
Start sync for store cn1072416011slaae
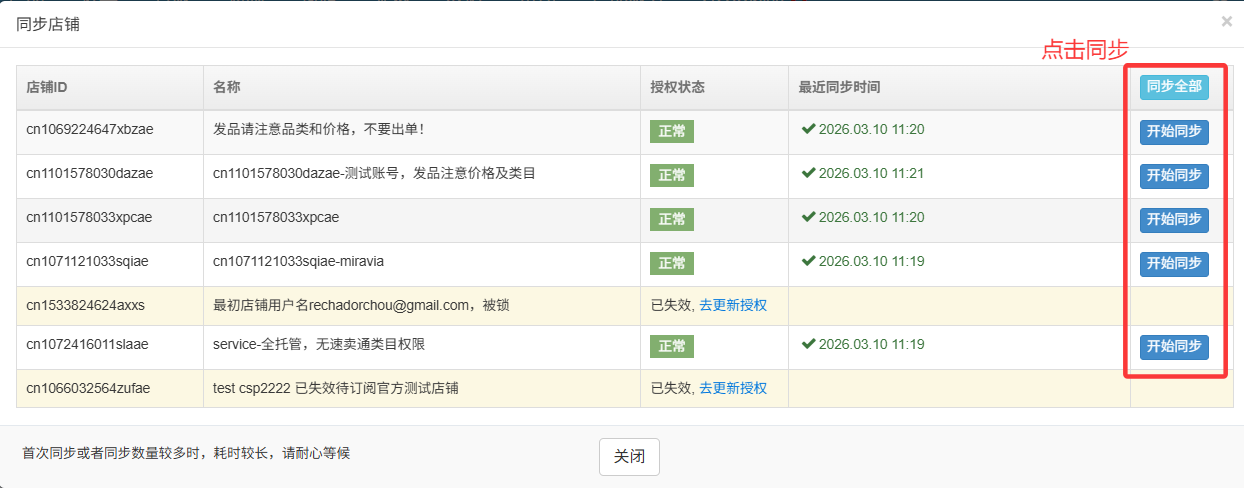[1174, 347]
